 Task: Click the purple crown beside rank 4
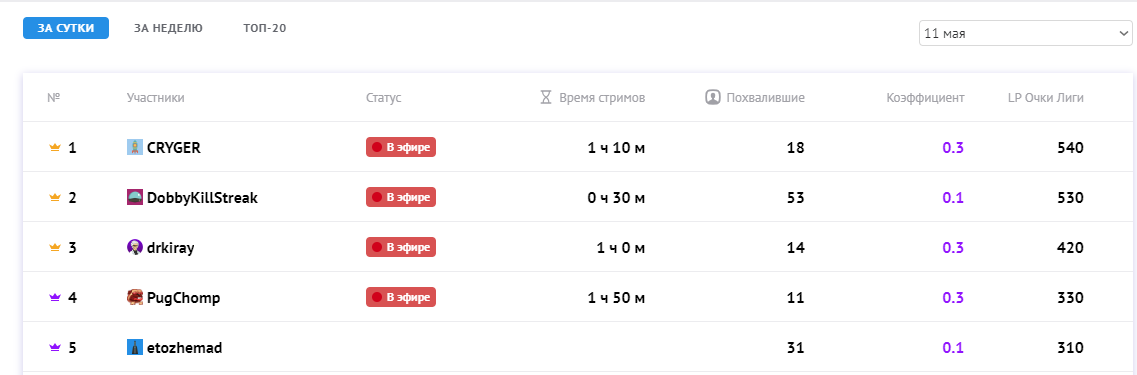[54, 297]
